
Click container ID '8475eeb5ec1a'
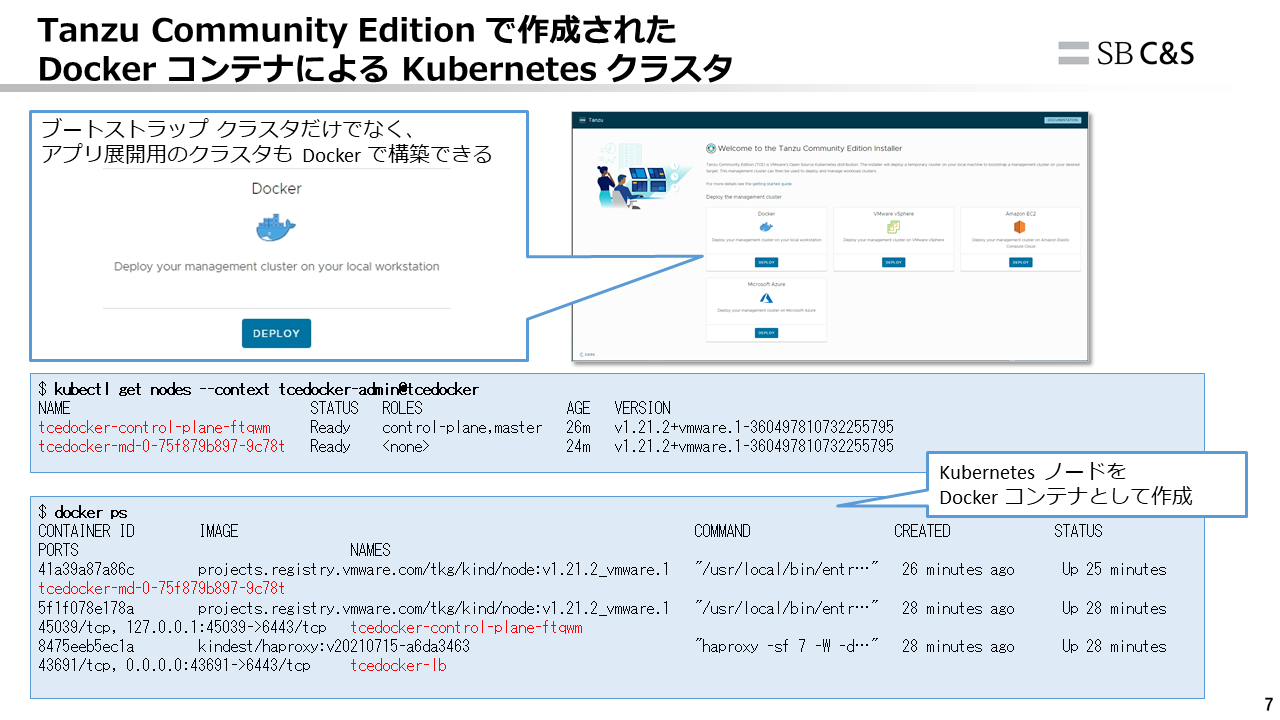click(x=86, y=646)
